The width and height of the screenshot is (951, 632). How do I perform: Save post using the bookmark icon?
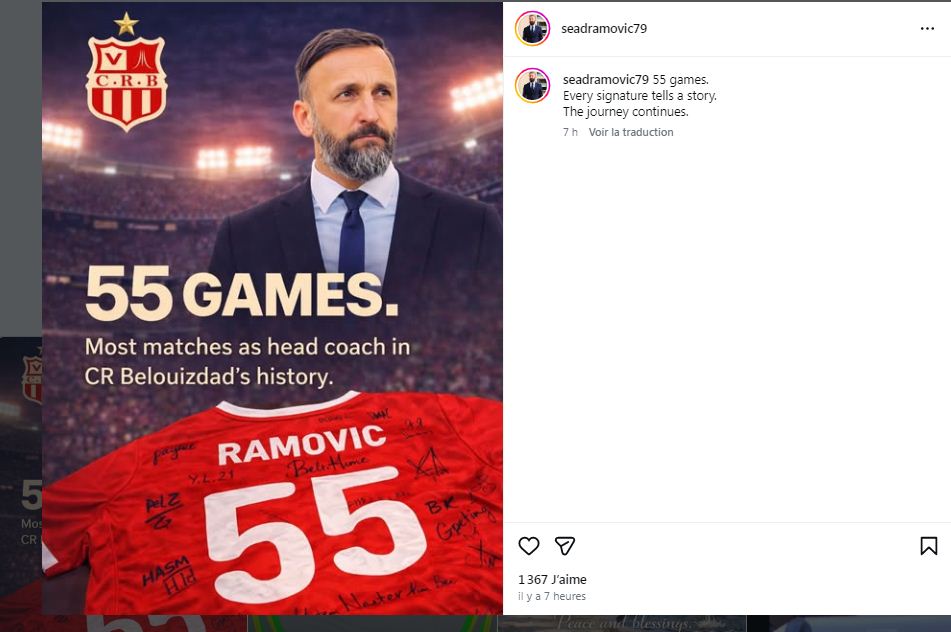pyautogui.click(x=928, y=546)
